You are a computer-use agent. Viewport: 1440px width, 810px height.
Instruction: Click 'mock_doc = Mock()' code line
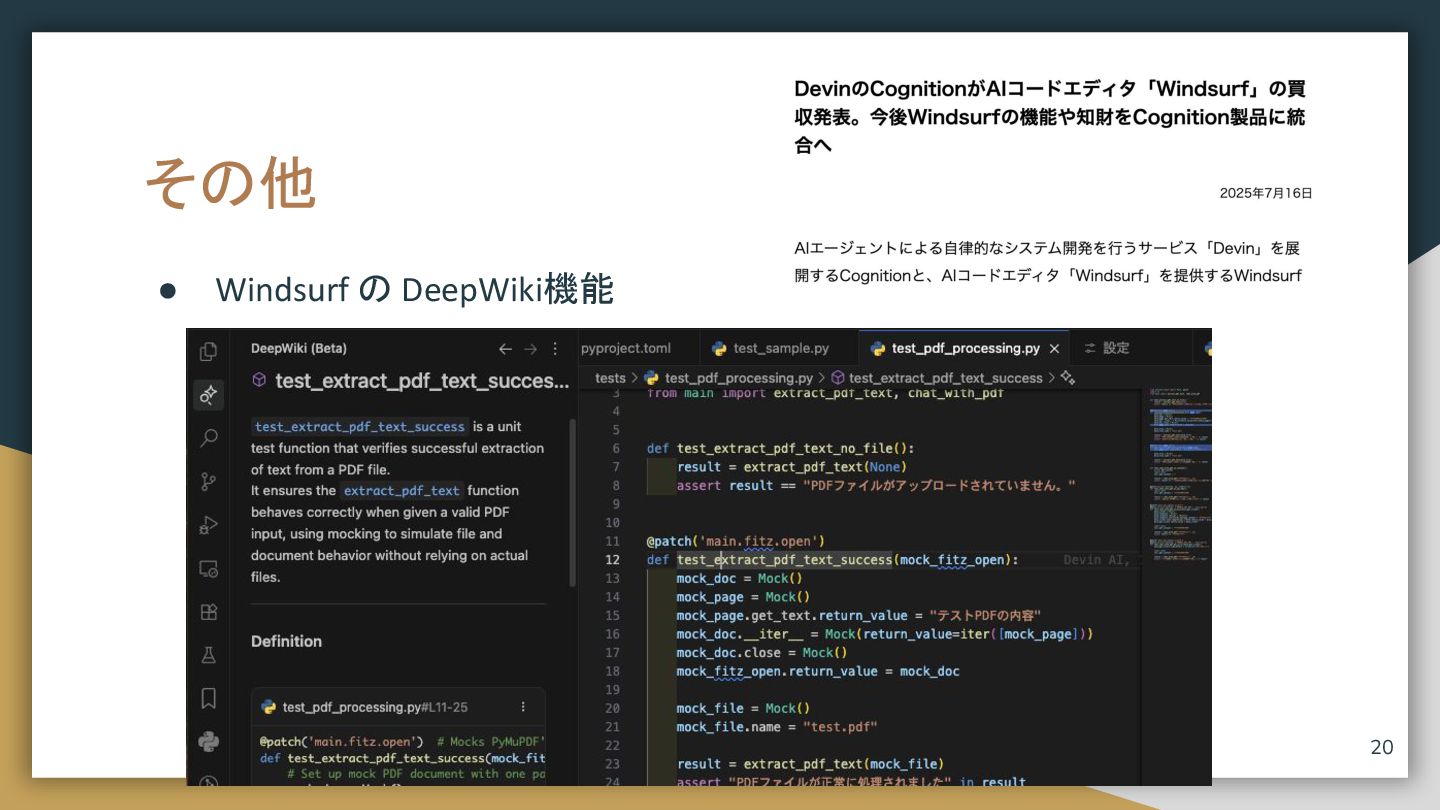(x=739, y=578)
